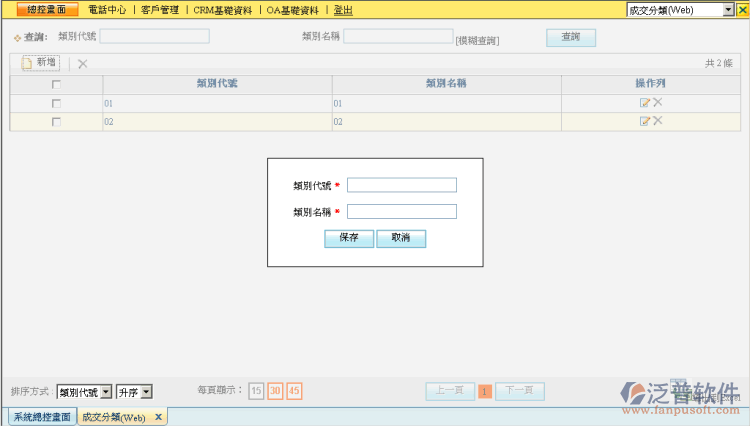Click the 類別代號 input field in dialog
This screenshot has width=750, height=426.
point(401,185)
